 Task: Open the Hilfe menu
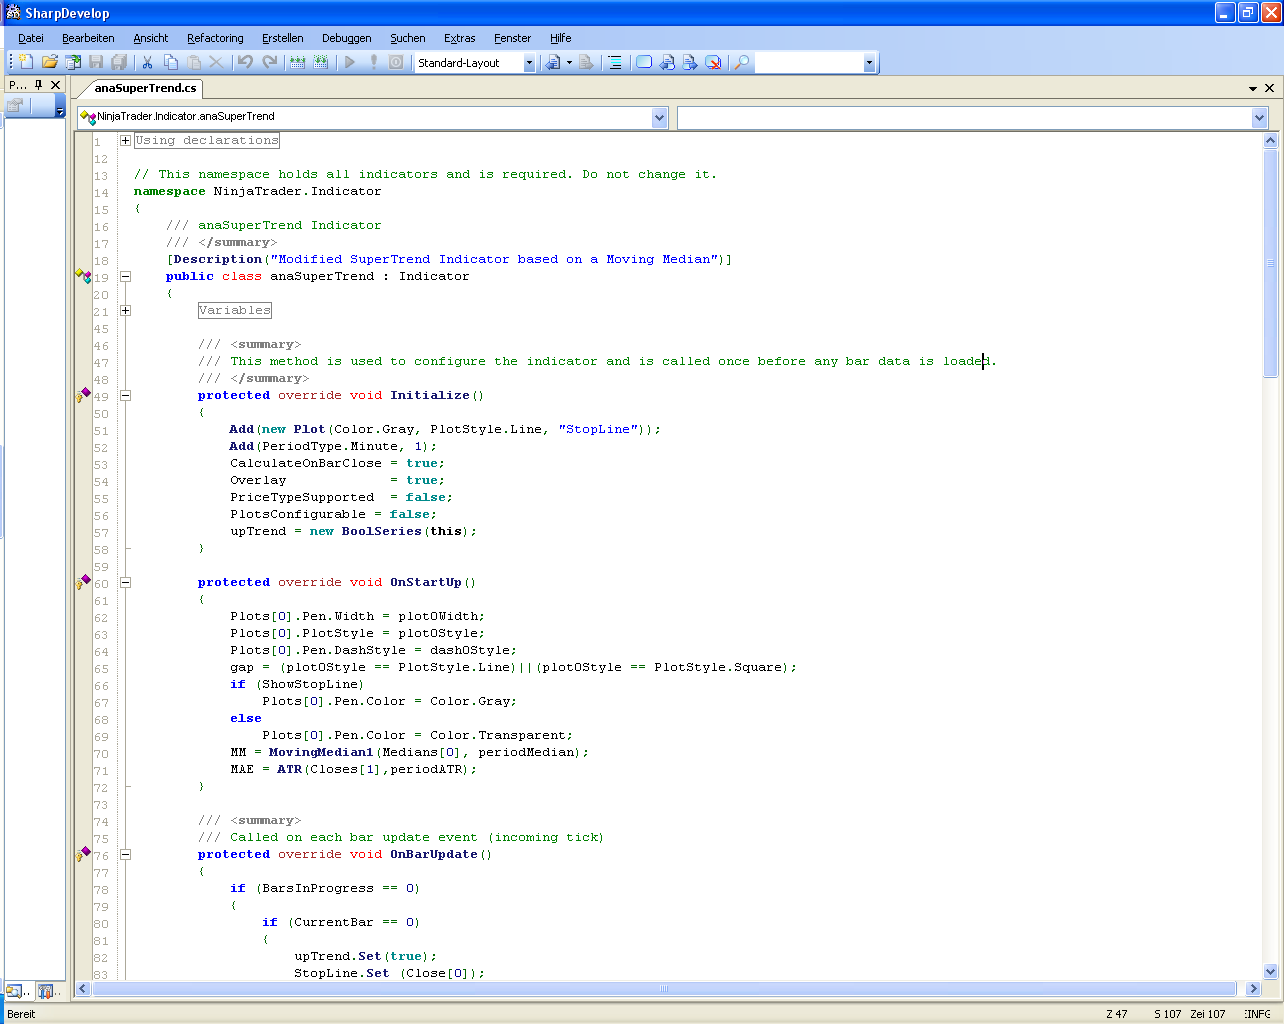point(561,38)
